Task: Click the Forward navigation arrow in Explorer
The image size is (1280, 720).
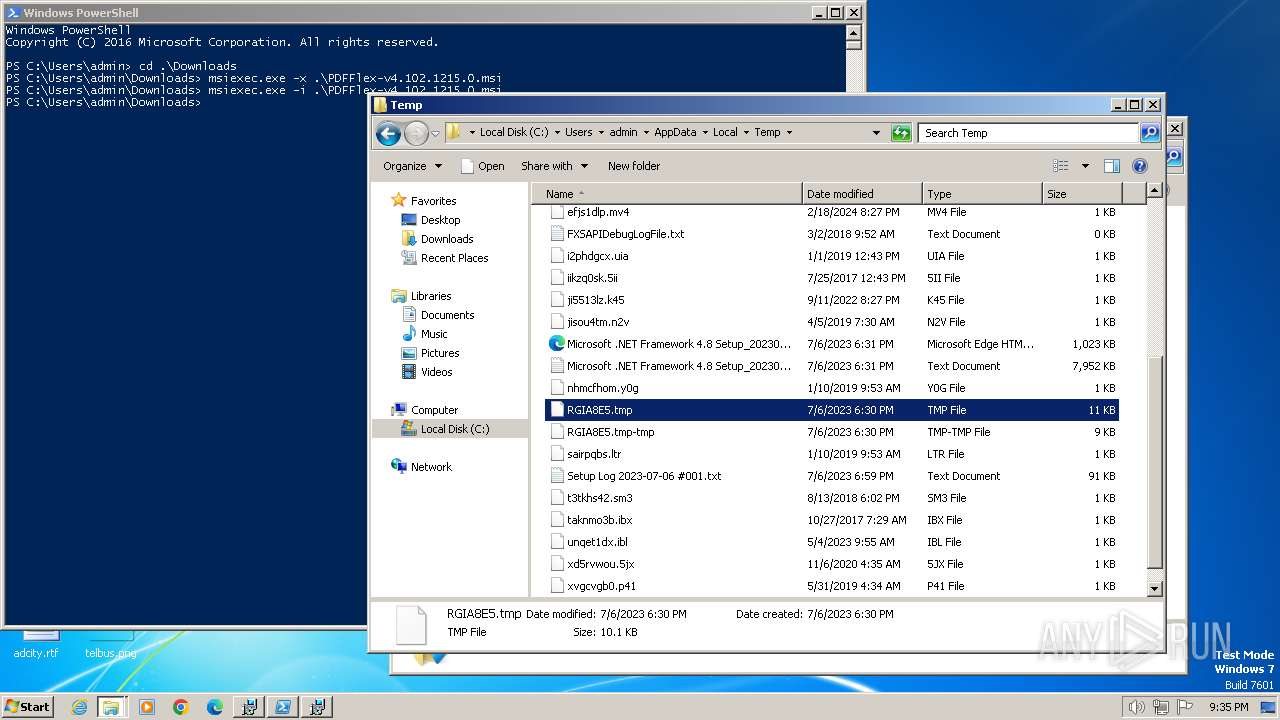Action: (x=416, y=133)
